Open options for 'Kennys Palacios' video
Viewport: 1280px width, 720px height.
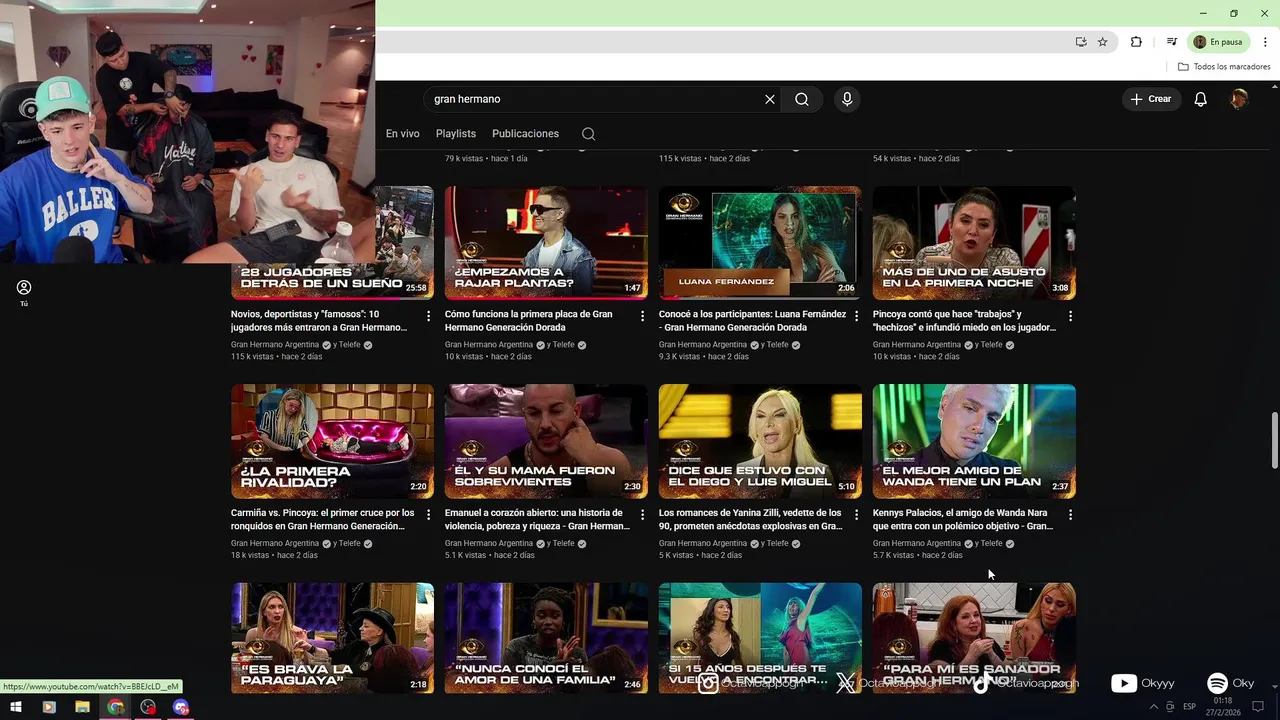pos(1071,515)
